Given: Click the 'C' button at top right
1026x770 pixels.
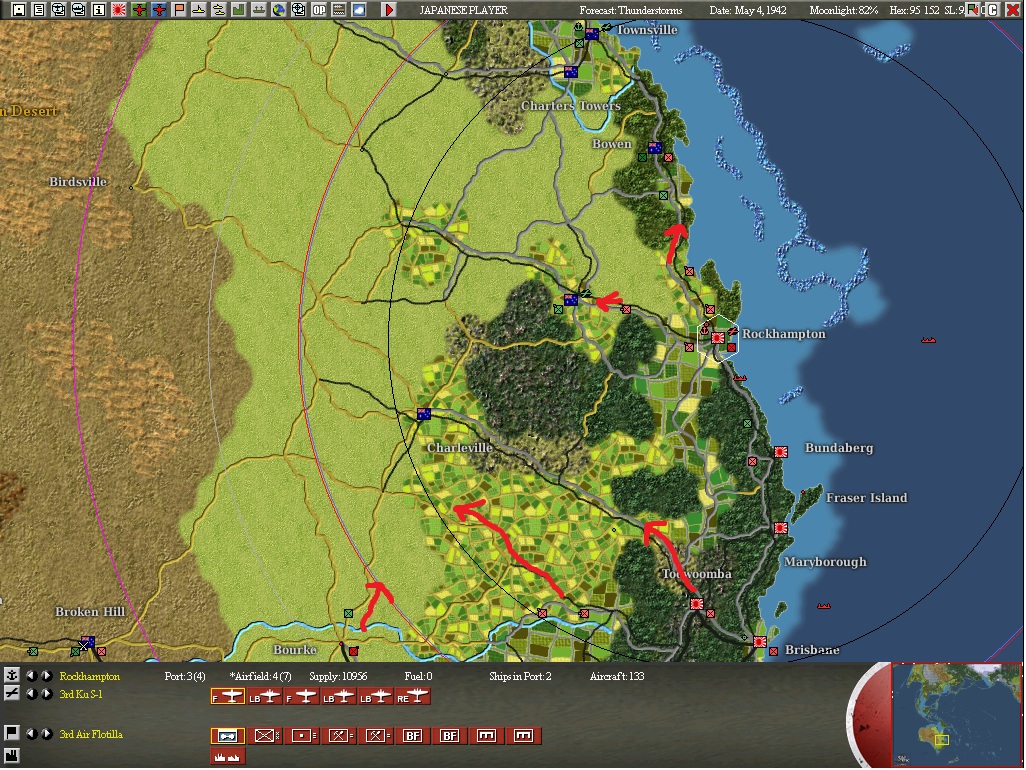Looking at the screenshot, I should pyautogui.click(x=993, y=10).
